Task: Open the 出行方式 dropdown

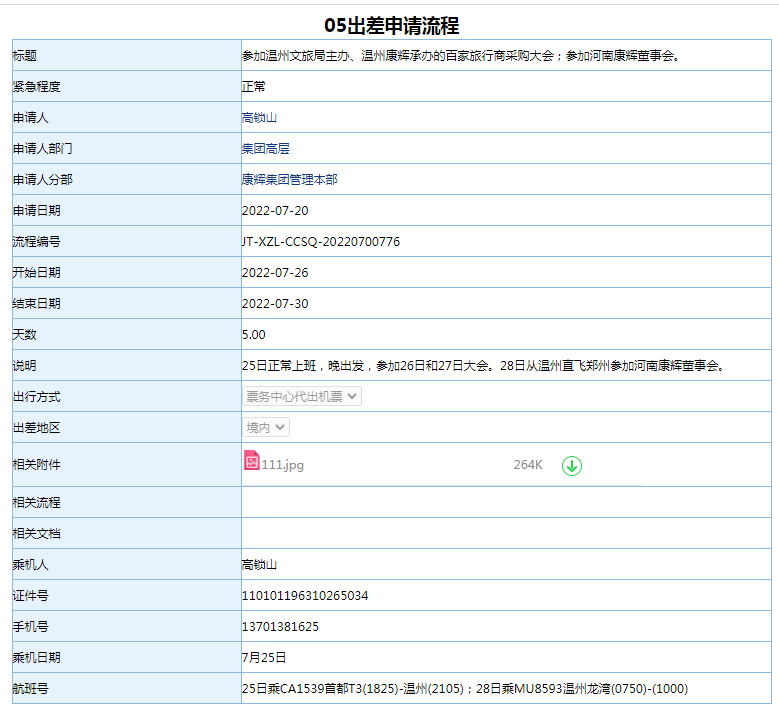Action: pyautogui.click(x=301, y=396)
